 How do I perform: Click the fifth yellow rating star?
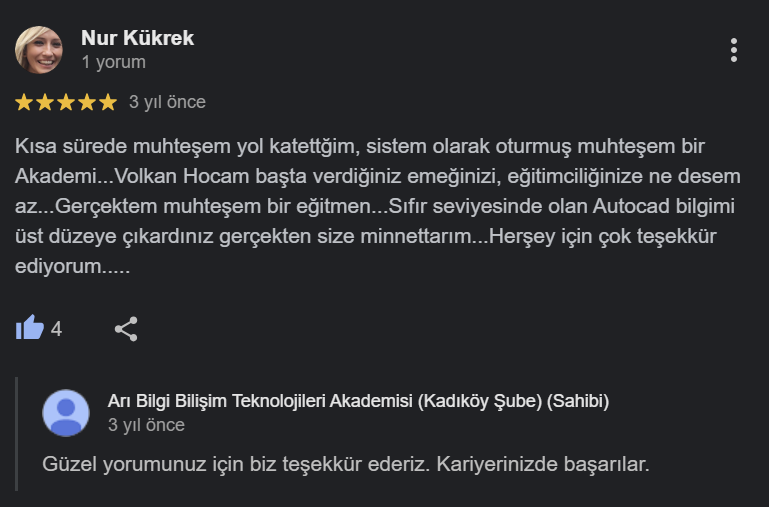pyautogui.click(x=108, y=102)
